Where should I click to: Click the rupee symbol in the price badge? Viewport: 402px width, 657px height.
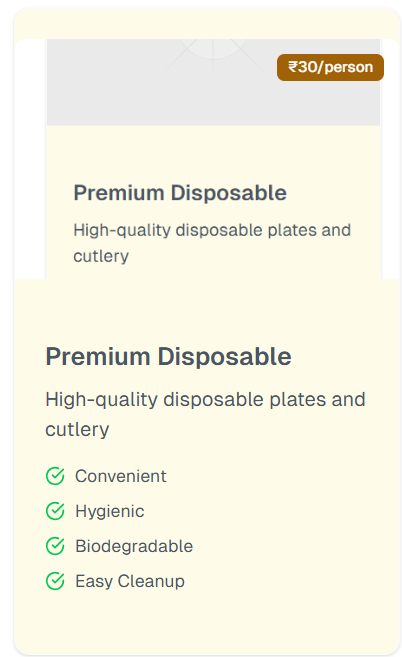click(293, 67)
